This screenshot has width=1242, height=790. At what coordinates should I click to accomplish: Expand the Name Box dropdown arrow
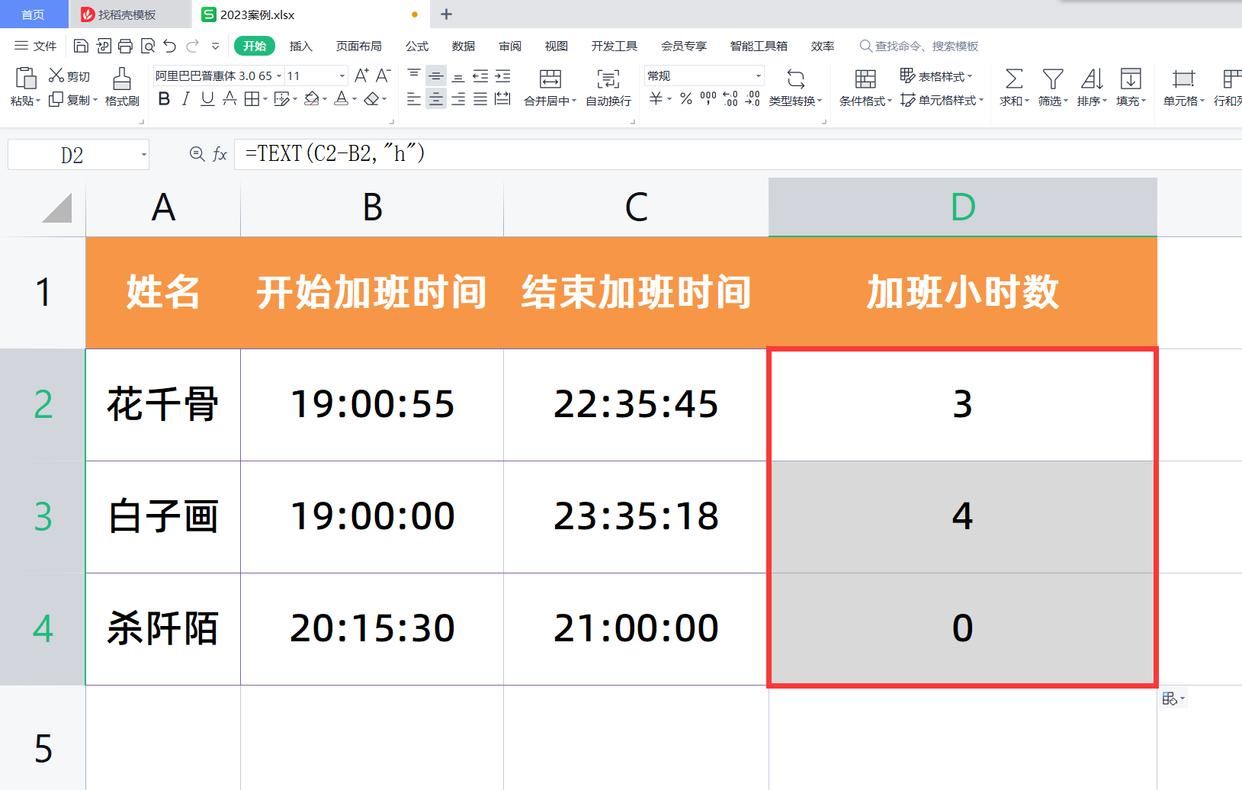144,155
